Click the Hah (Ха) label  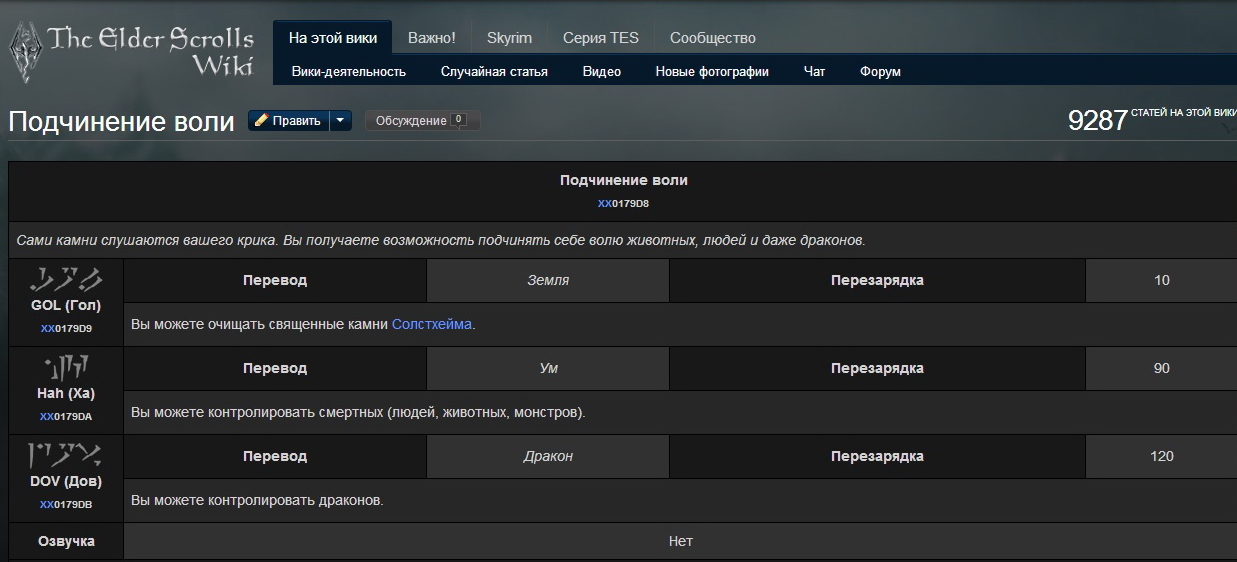coord(66,394)
